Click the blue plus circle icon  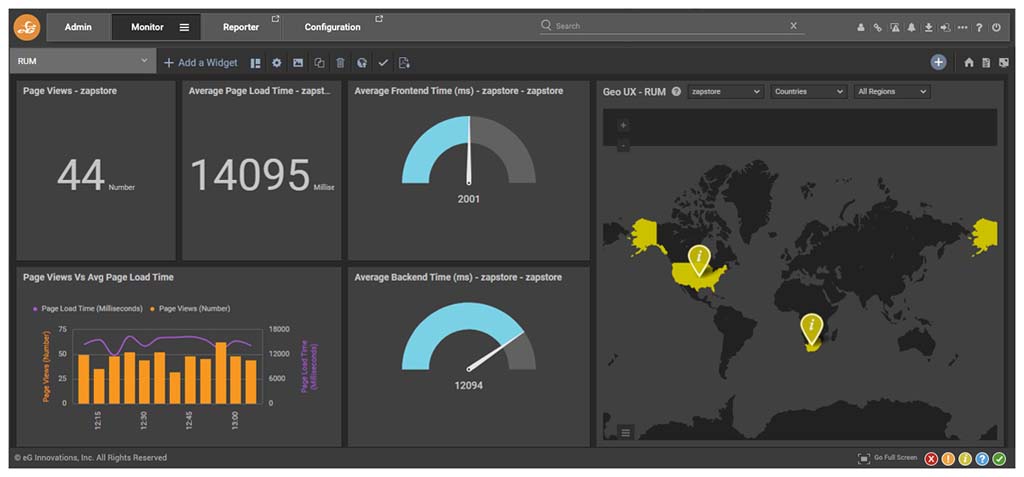pos(938,62)
